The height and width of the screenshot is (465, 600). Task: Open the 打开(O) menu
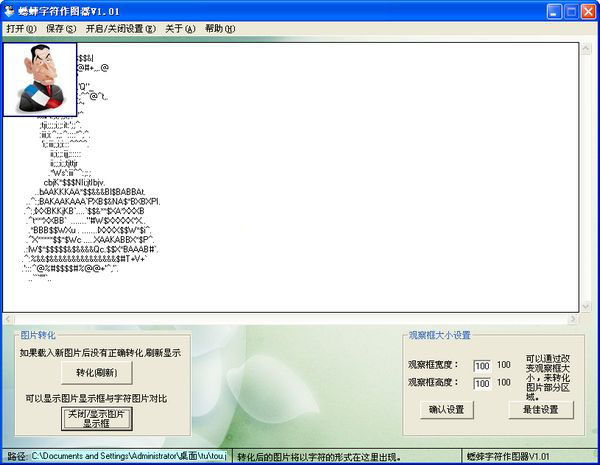click(21, 29)
